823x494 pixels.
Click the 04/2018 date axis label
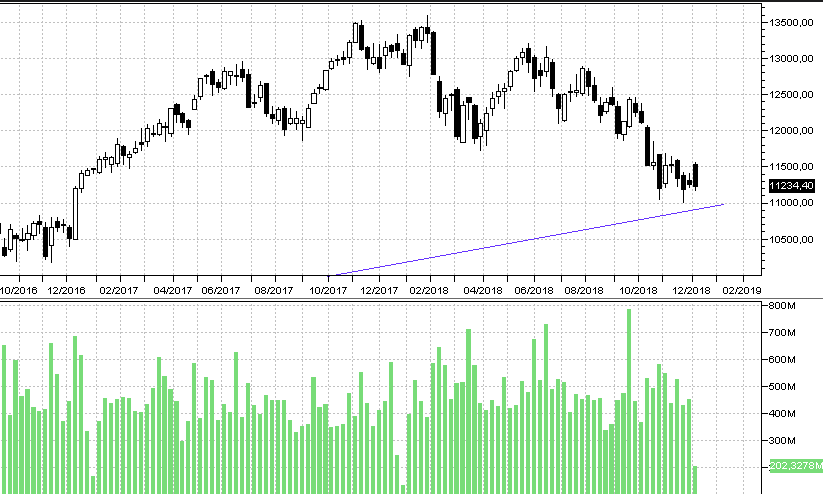(483, 290)
